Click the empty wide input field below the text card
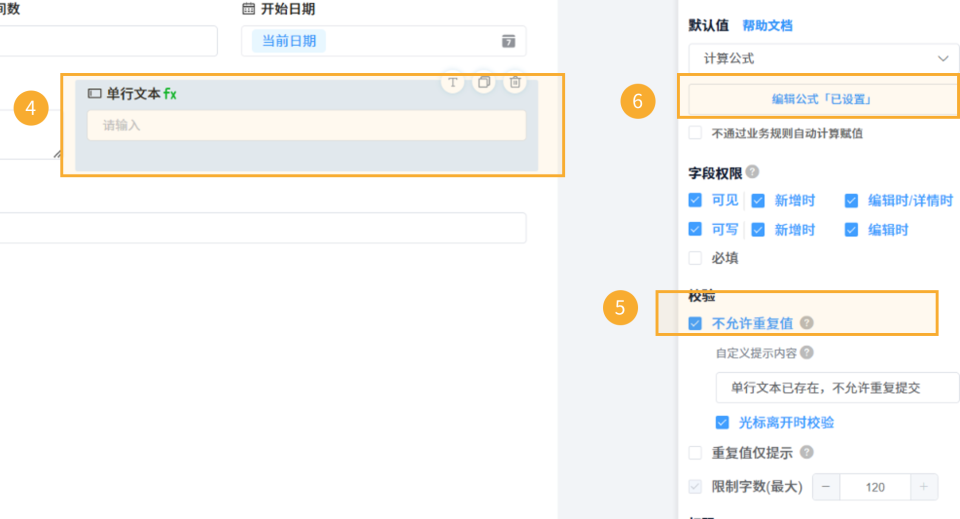The height and width of the screenshot is (519, 960). pos(263,228)
